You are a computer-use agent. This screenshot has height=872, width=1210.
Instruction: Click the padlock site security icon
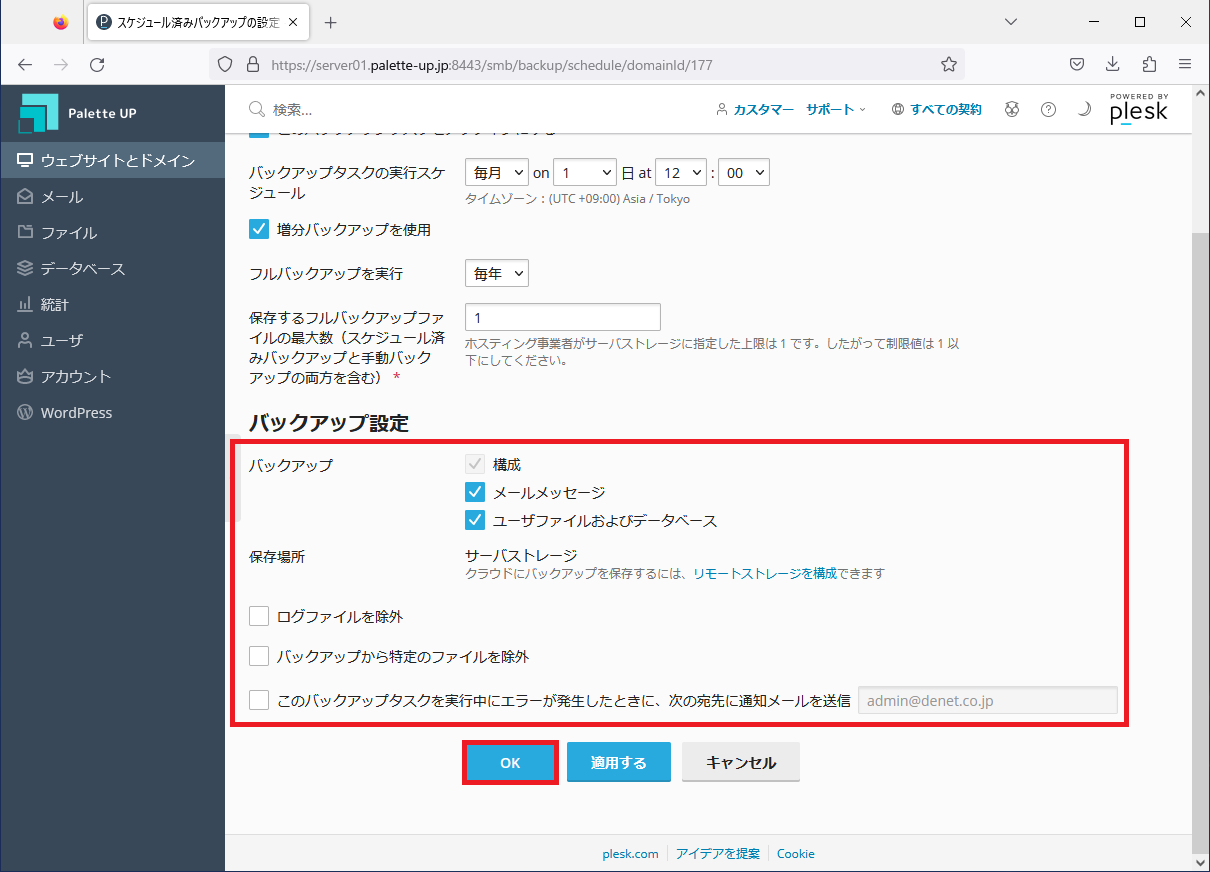point(252,64)
